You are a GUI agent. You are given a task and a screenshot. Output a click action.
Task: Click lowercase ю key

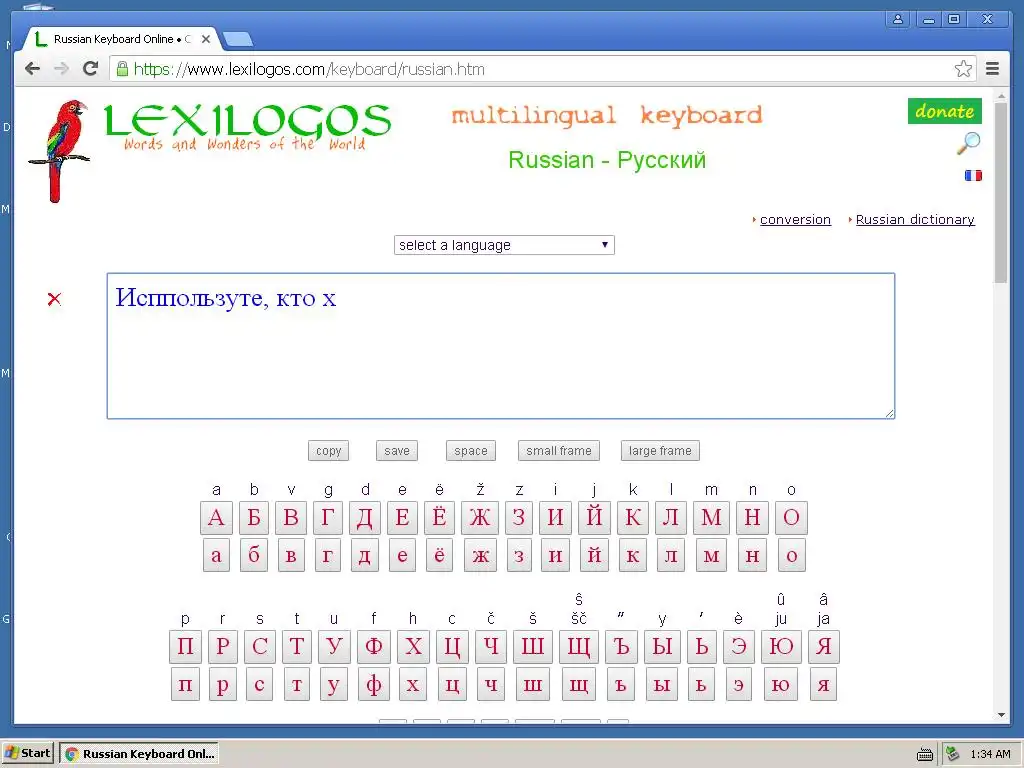coord(781,684)
